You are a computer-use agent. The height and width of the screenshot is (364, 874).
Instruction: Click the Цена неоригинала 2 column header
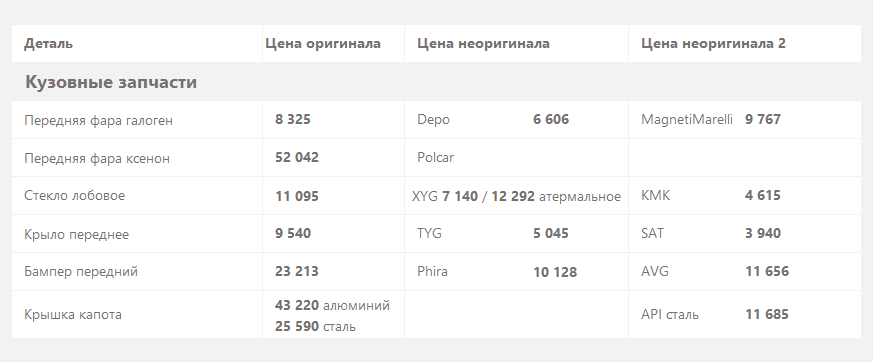713,43
